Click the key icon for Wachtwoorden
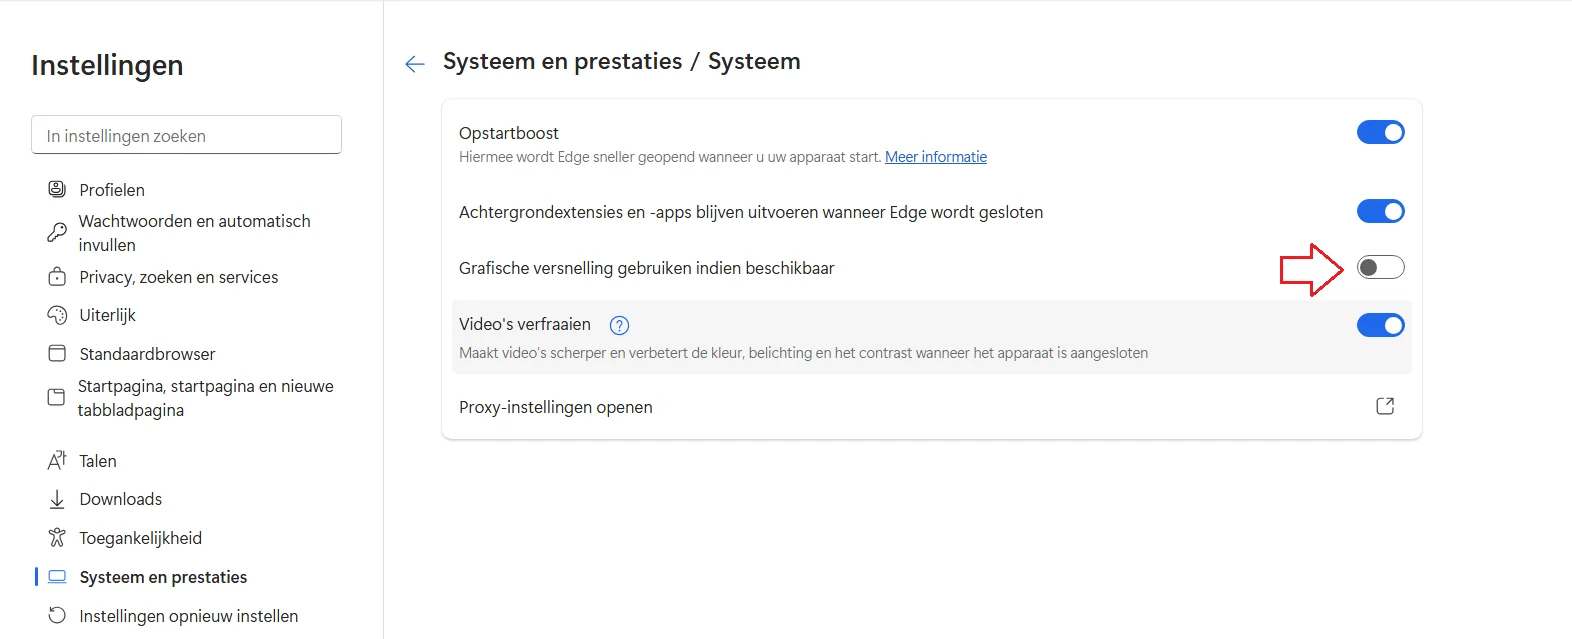 coord(57,233)
